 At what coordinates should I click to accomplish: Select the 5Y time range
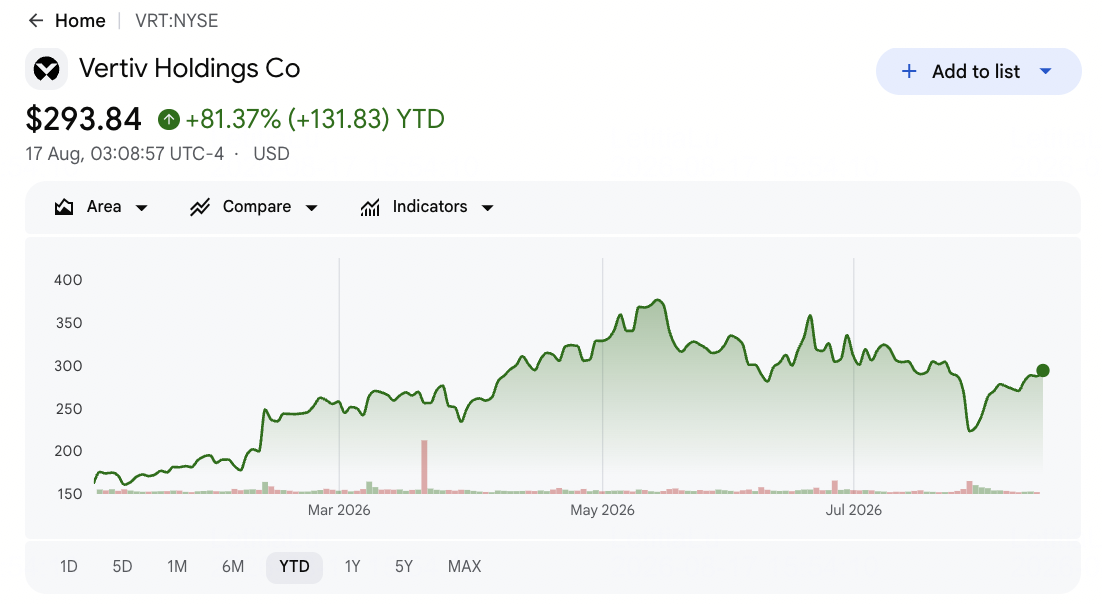pos(403,567)
